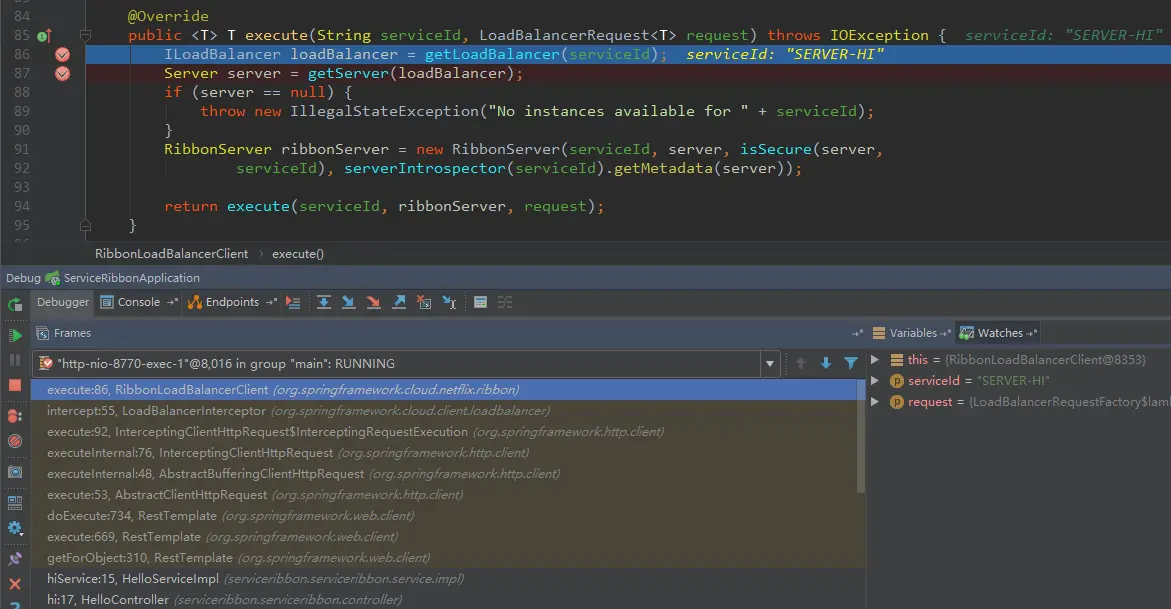Viewport: 1171px width, 609px height.
Task: Toggle Mute Breakpoints
Action: click(15, 442)
